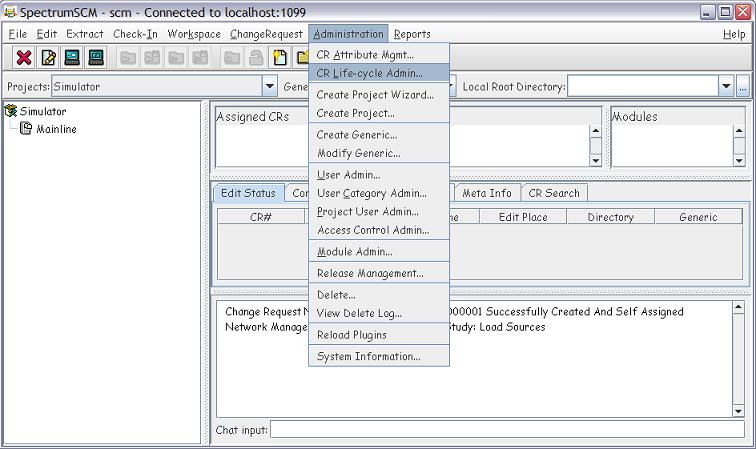Click the Generic column header

tap(698, 217)
